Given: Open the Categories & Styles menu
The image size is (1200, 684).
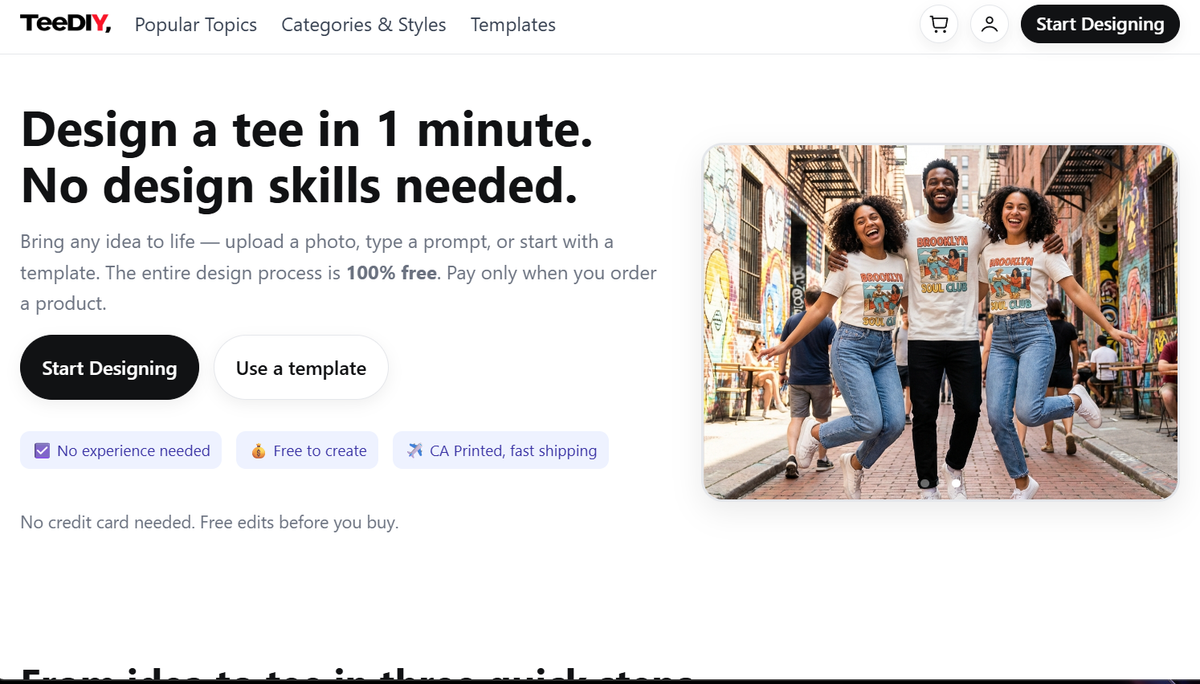Looking at the screenshot, I should point(363,24).
